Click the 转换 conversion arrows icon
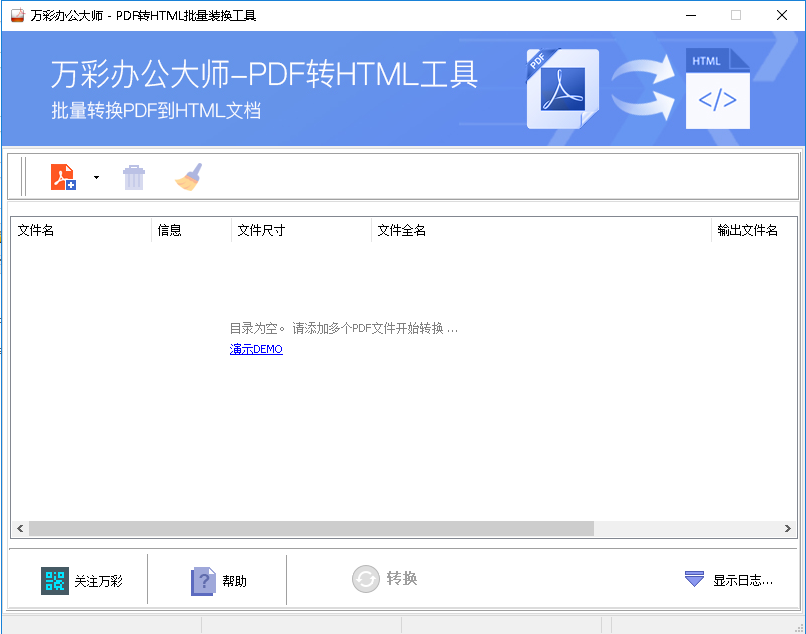The width and height of the screenshot is (806, 634). [x=363, y=580]
